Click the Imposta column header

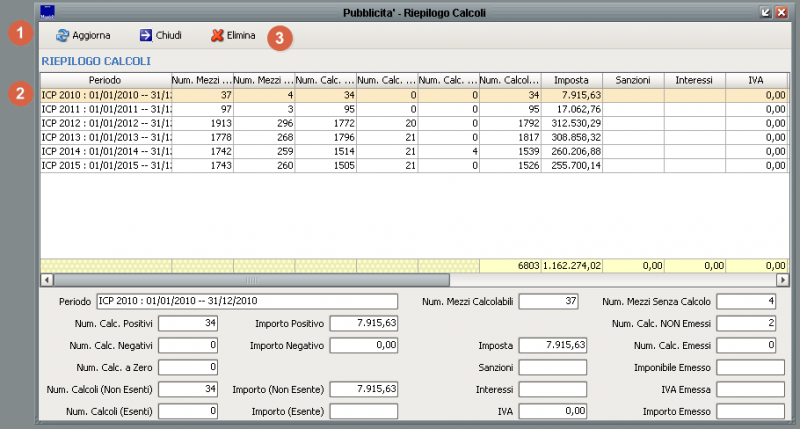pyautogui.click(x=571, y=79)
